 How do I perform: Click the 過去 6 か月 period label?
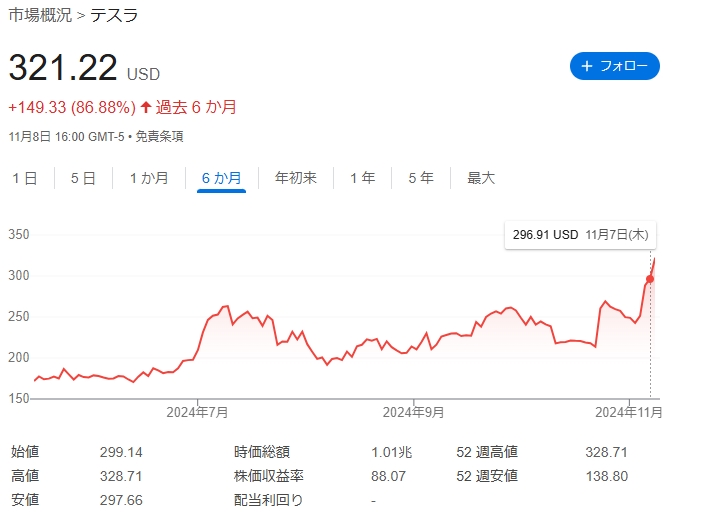[196, 108]
